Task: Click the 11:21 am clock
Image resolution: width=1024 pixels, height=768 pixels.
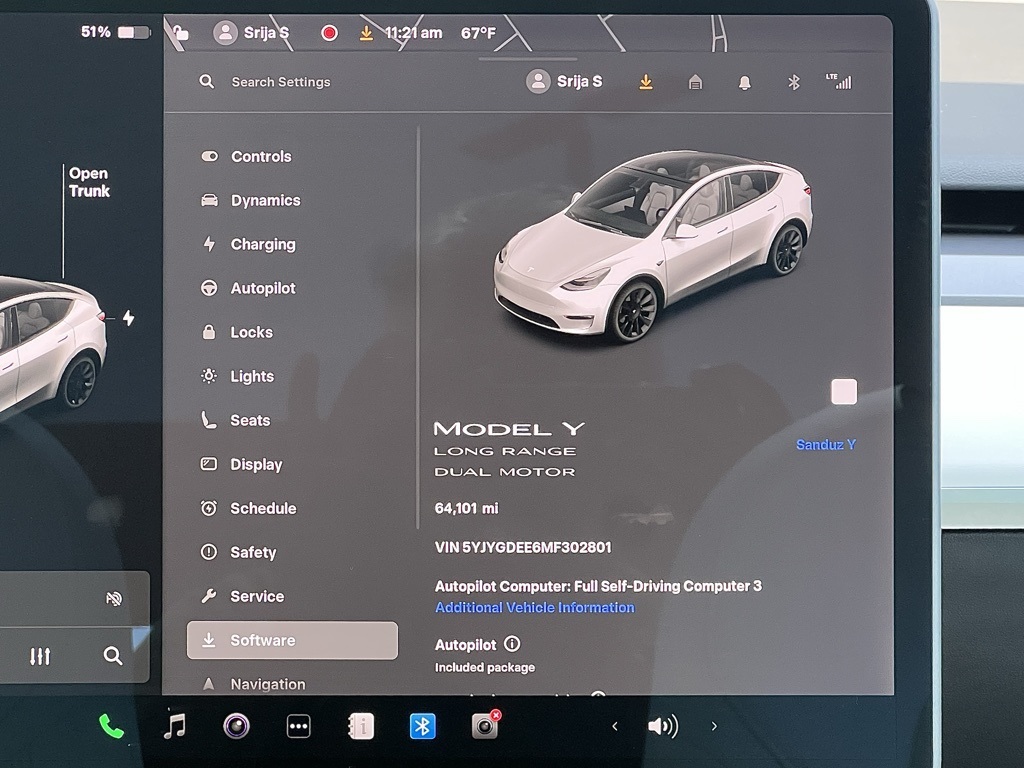Action: pos(413,33)
